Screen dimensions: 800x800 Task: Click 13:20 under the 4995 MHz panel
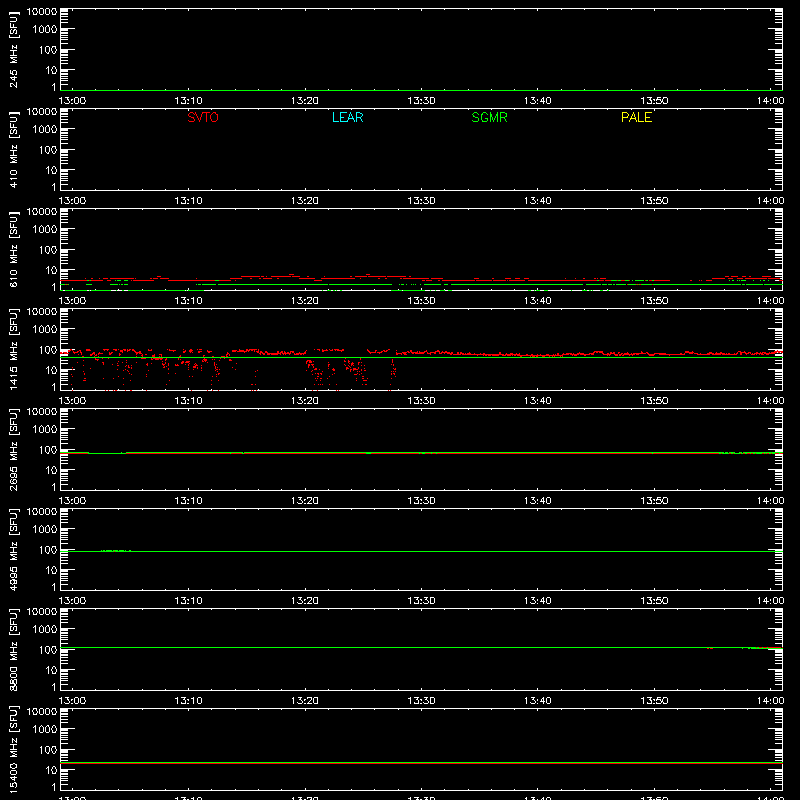click(x=305, y=601)
